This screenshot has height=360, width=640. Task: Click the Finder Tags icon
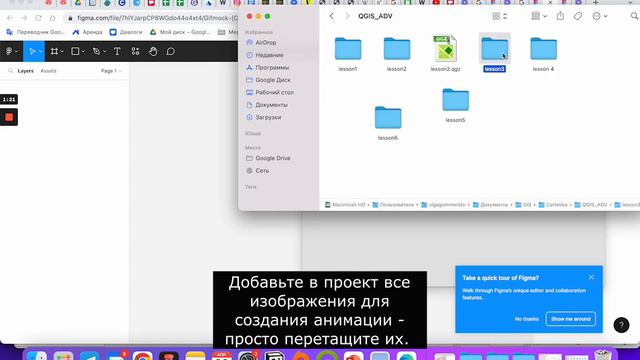[x=578, y=16]
